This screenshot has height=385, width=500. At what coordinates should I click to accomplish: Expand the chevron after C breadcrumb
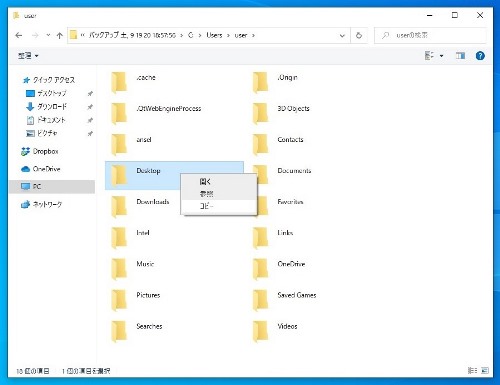[x=200, y=35]
